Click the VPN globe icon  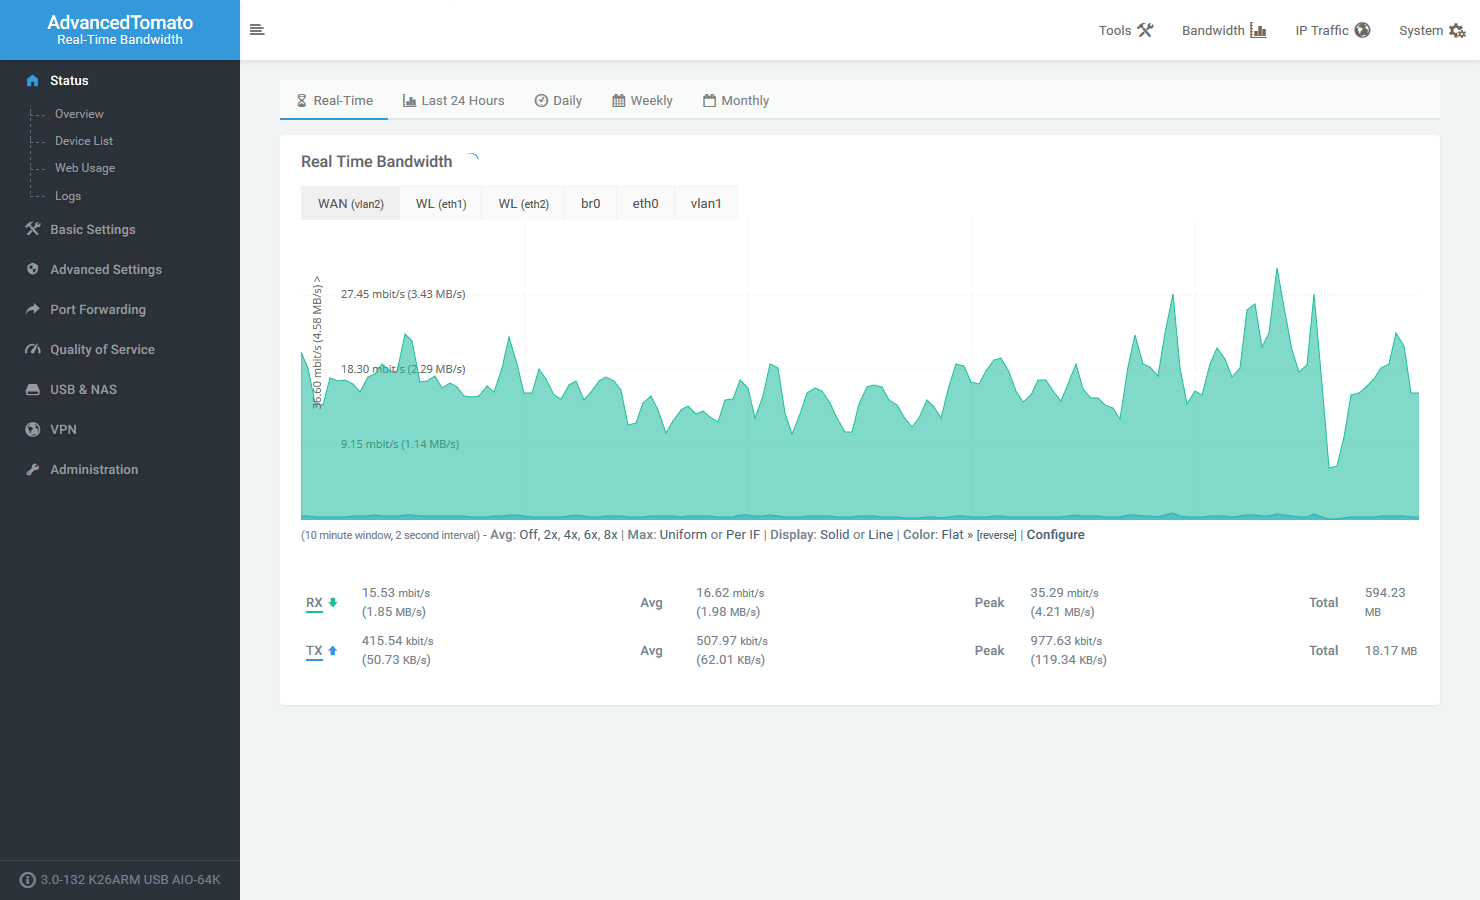(33, 429)
